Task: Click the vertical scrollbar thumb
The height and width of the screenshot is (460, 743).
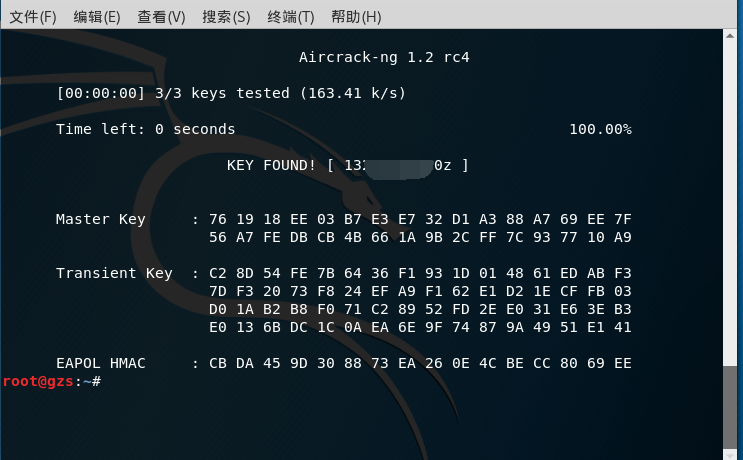Action: click(x=730, y=406)
